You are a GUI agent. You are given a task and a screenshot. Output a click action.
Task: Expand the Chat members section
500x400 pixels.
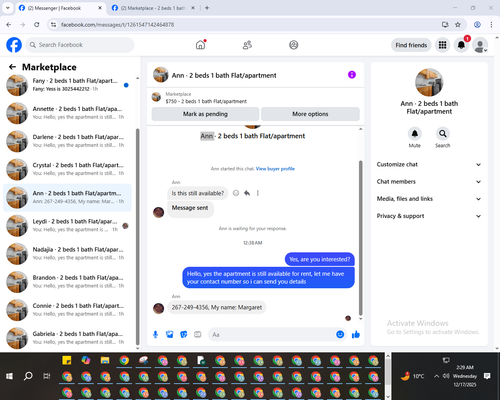(429, 182)
